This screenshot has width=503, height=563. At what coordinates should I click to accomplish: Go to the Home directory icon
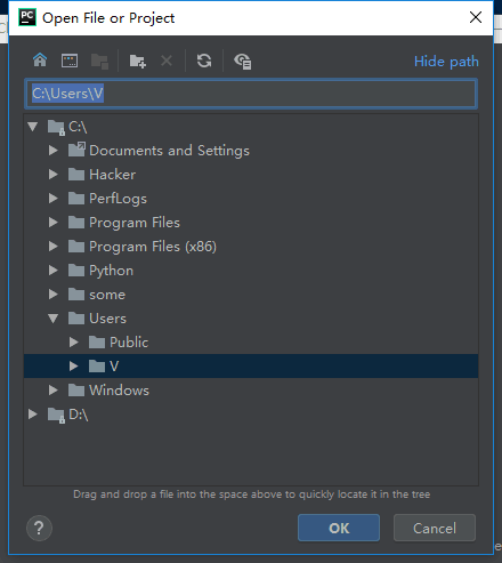click(x=40, y=60)
